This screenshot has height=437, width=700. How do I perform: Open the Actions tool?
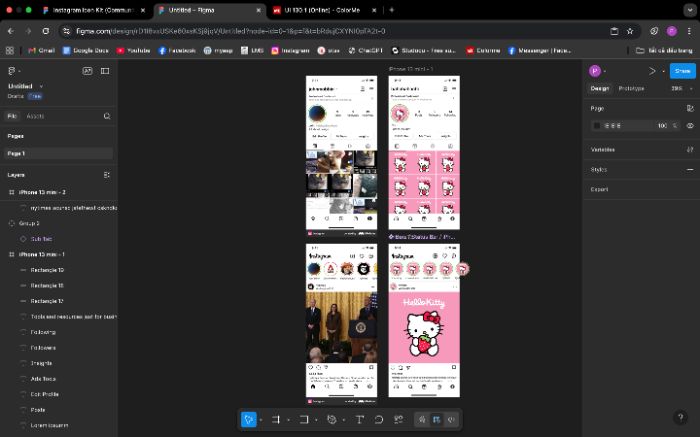pos(398,419)
